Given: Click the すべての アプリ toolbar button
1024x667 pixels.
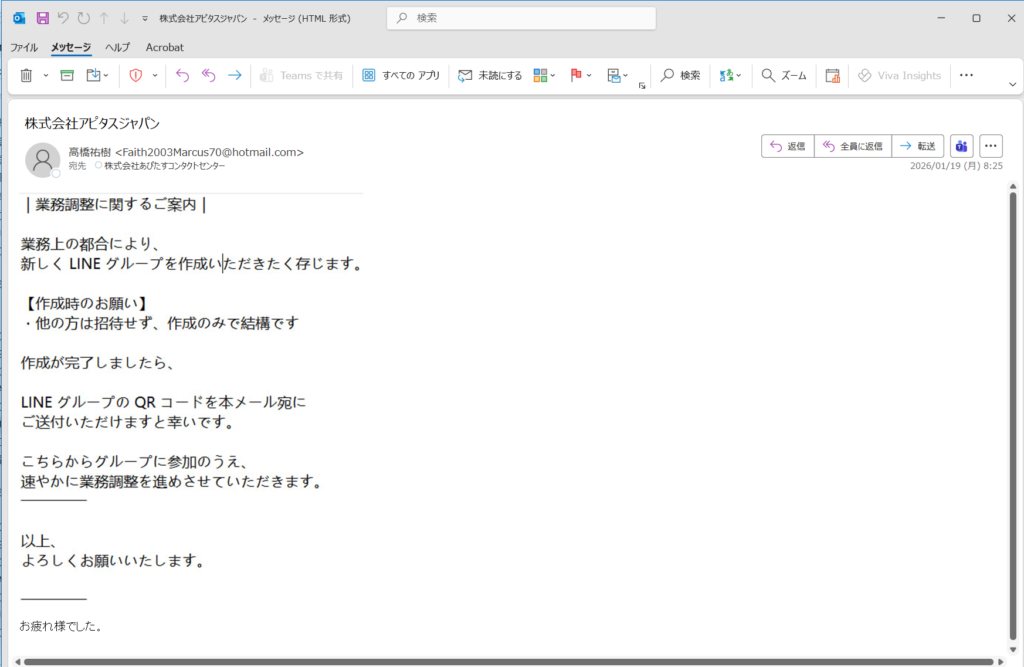Looking at the screenshot, I should pos(400,75).
